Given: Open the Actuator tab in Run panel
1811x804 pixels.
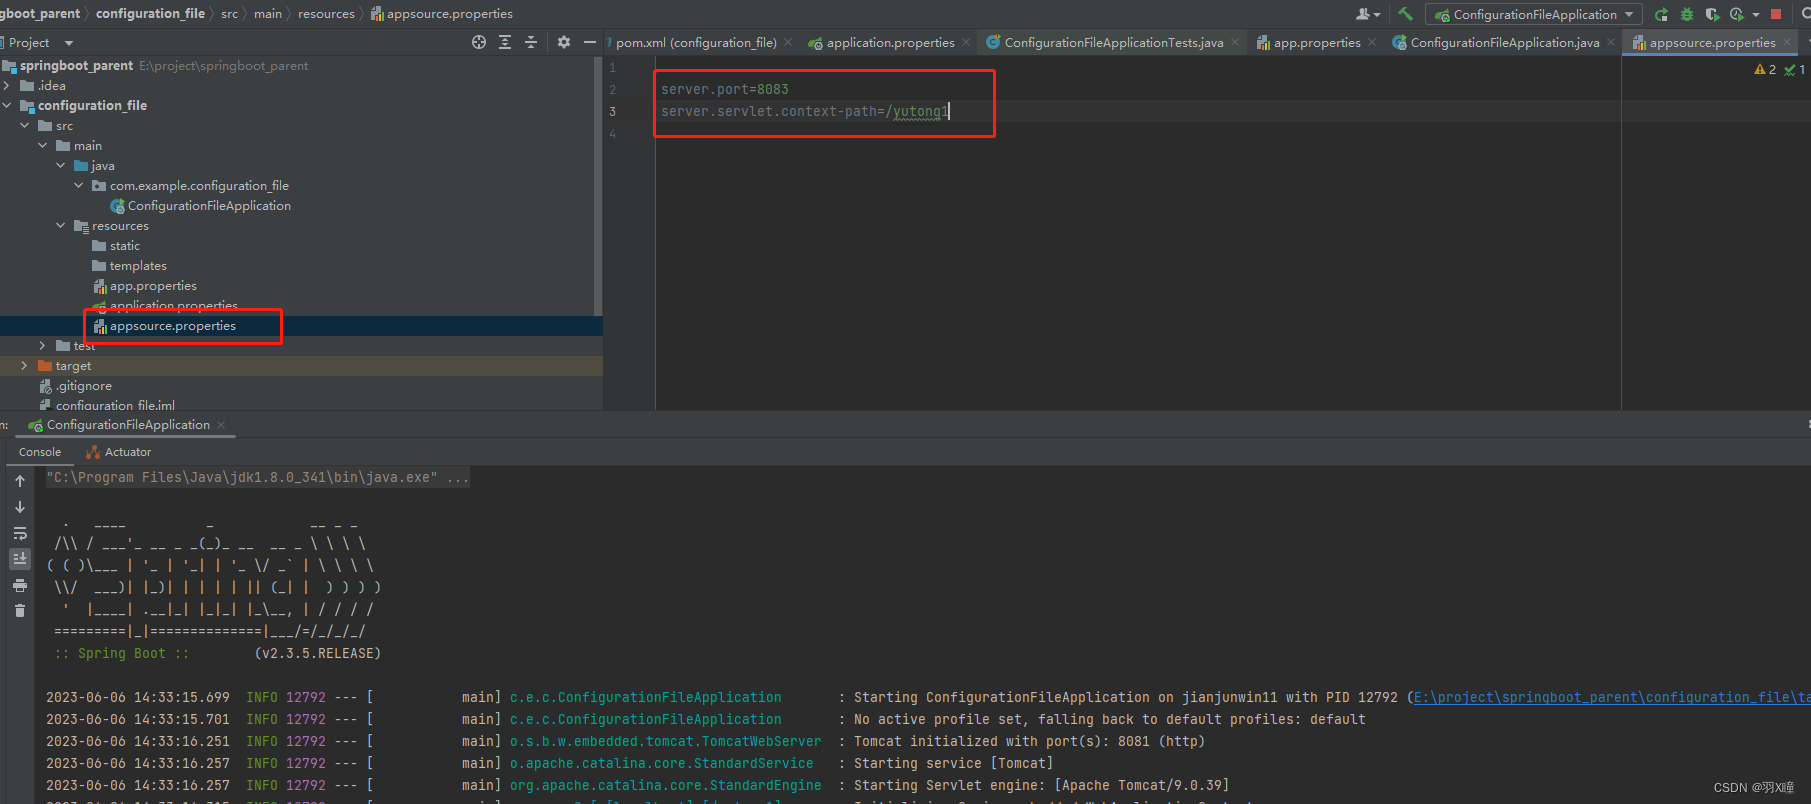Looking at the screenshot, I should point(119,452).
